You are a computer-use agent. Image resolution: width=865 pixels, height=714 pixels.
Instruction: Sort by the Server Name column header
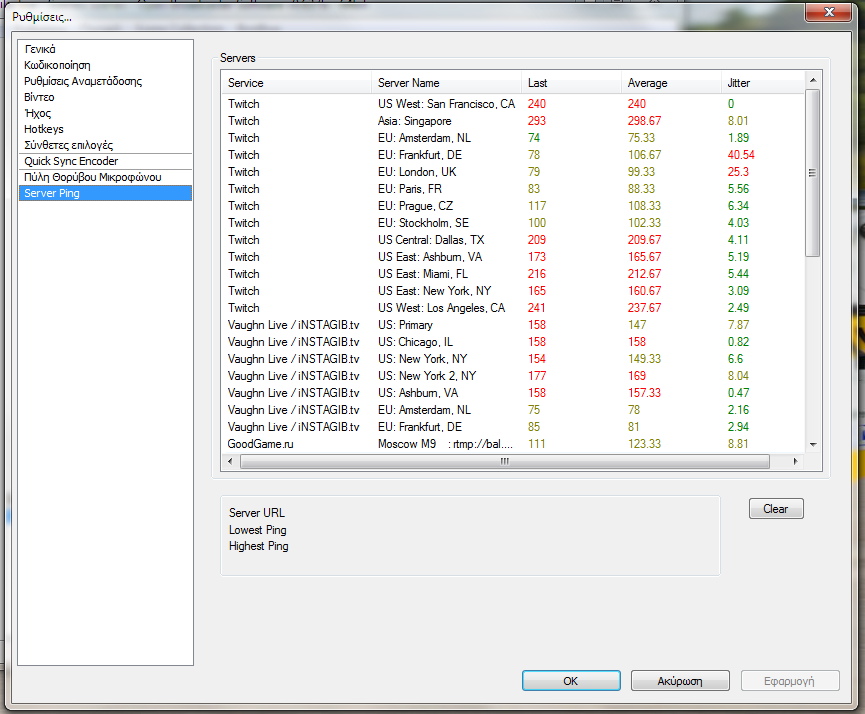click(446, 83)
